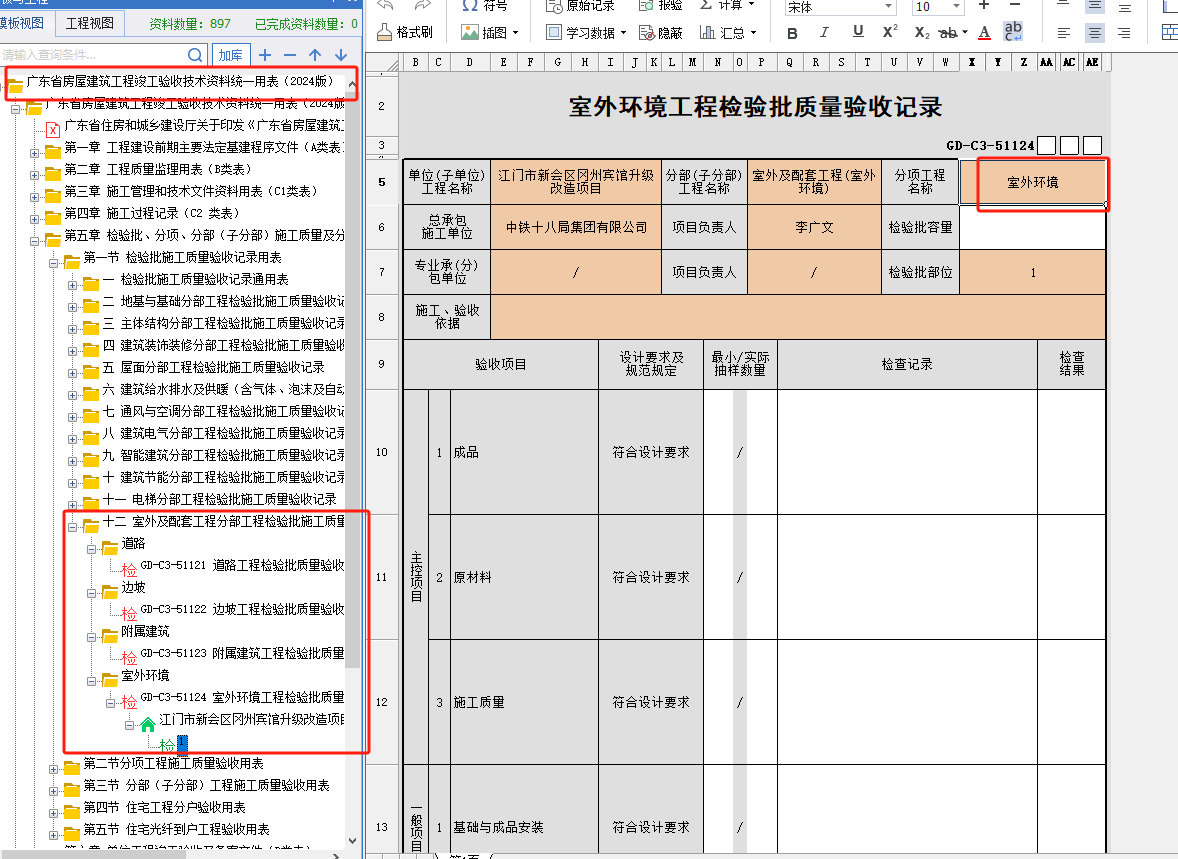Increase font size with the plus icon
Viewport: 1178px width, 859px height.
point(984,5)
